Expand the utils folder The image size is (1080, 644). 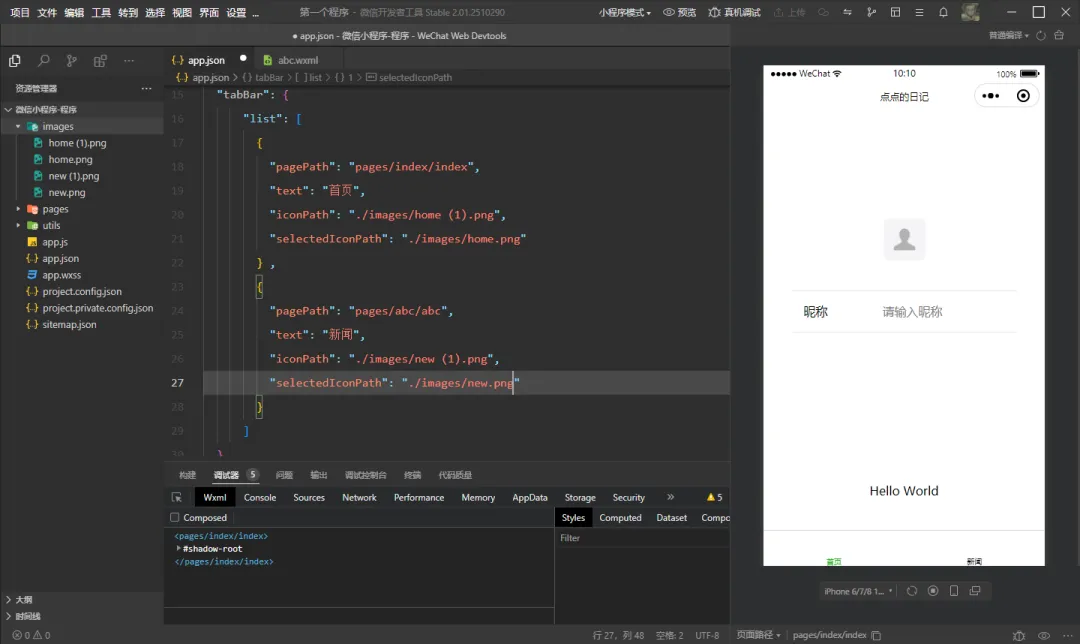click(x=18, y=225)
